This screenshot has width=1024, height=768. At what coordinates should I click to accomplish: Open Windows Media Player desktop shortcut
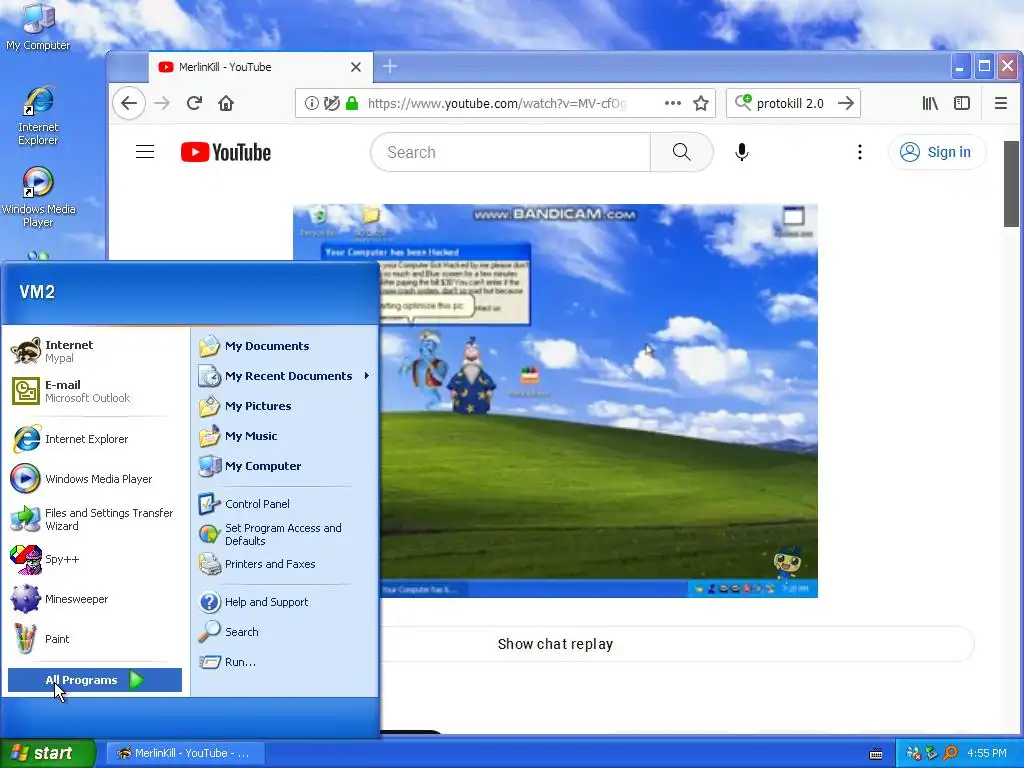click(x=38, y=197)
